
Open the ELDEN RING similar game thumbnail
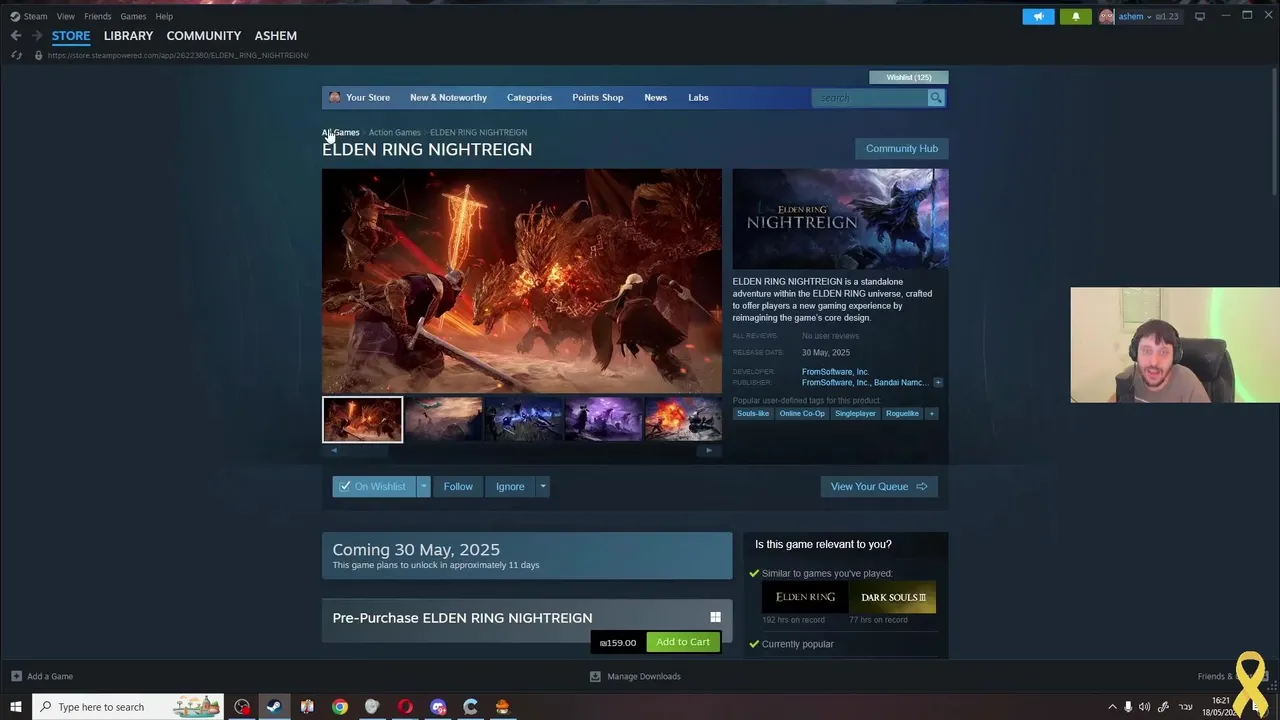coord(805,597)
